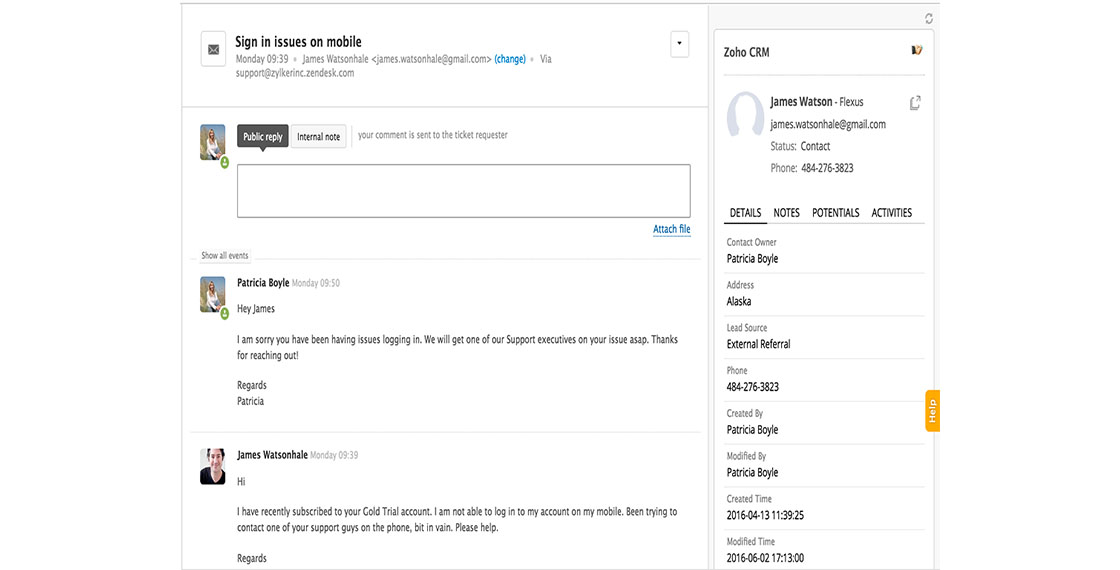The image size is (1120, 570).
Task: Switch to Internal note tab
Action: (319, 136)
